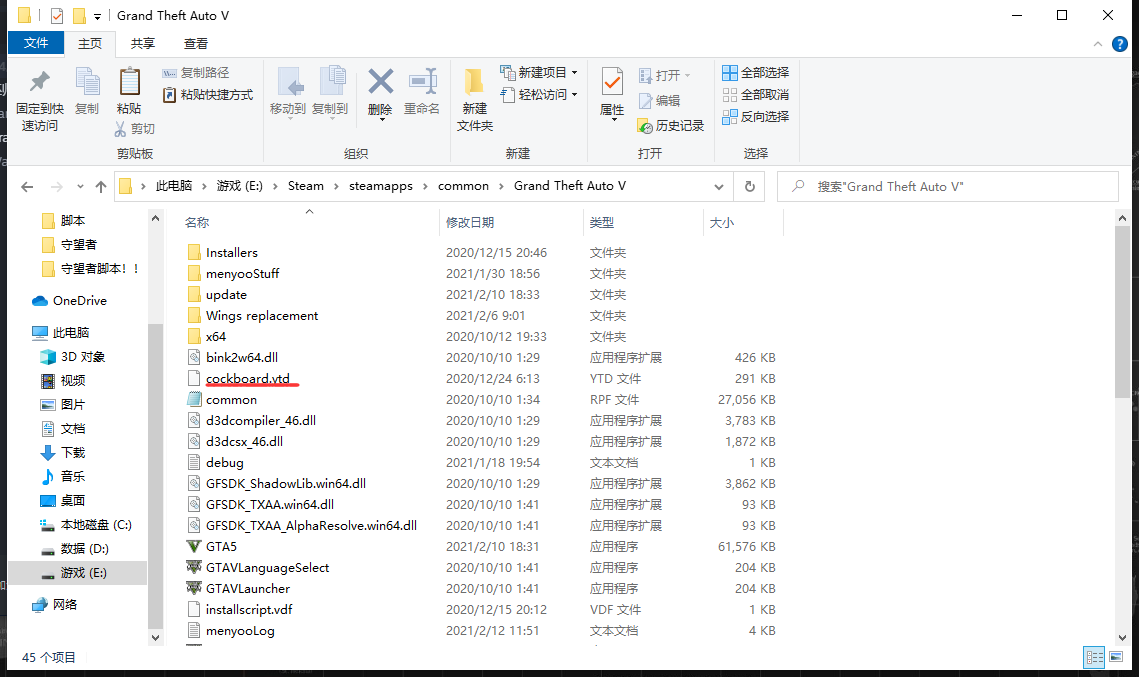Click the Properties checkmark icon in title bar
This screenshot has width=1139, height=677.
tap(57, 15)
